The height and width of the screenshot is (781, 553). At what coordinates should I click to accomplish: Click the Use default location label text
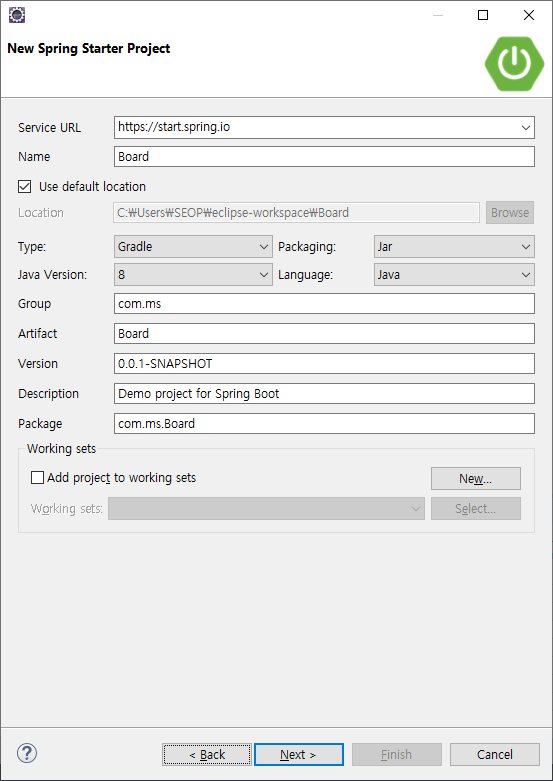(x=93, y=187)
